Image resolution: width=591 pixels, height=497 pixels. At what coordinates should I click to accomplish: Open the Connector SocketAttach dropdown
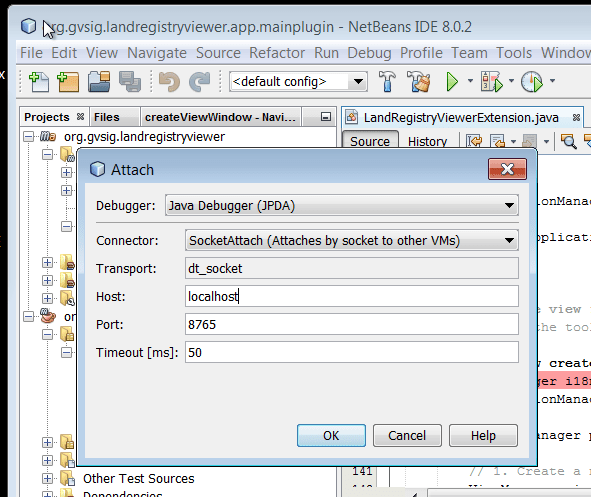point(352,240)
